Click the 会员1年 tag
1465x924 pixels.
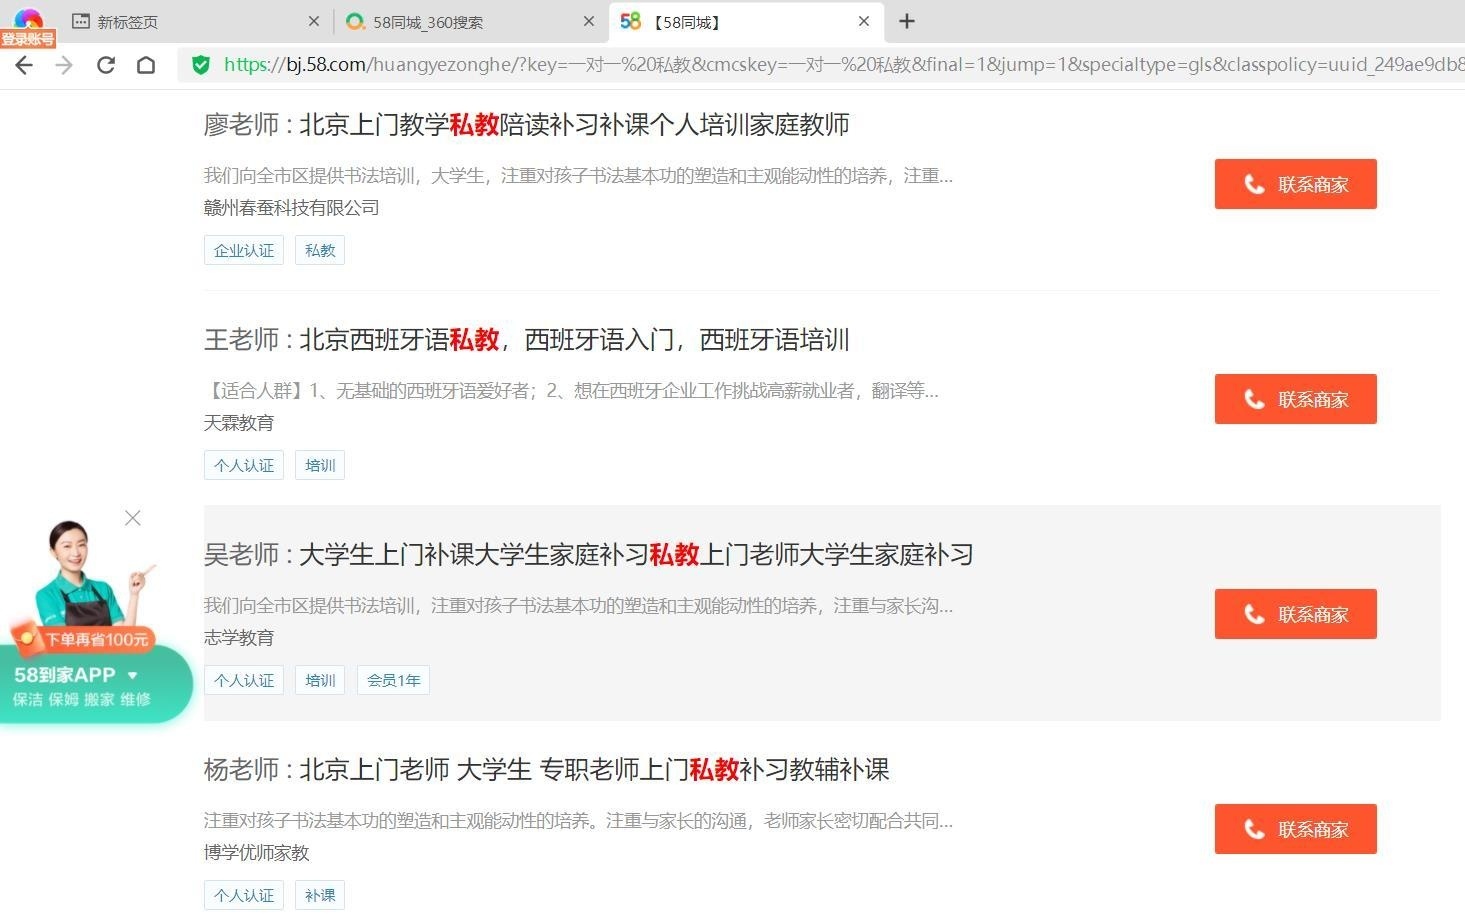pos(393,680)
